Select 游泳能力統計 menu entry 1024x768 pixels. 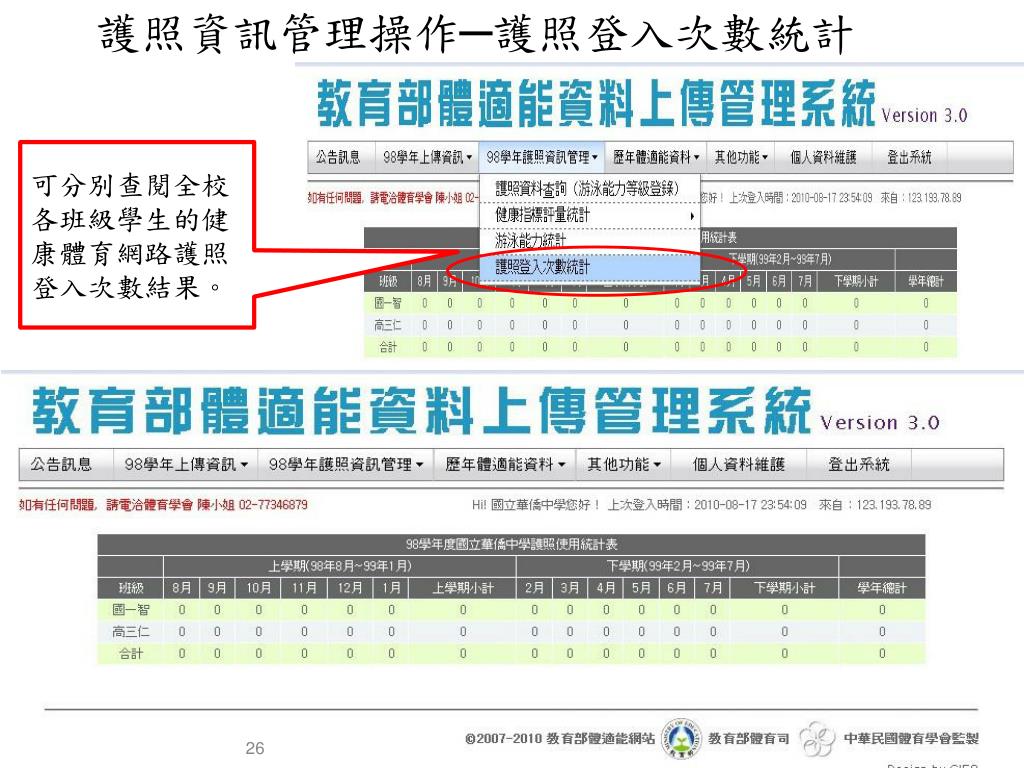588,240
